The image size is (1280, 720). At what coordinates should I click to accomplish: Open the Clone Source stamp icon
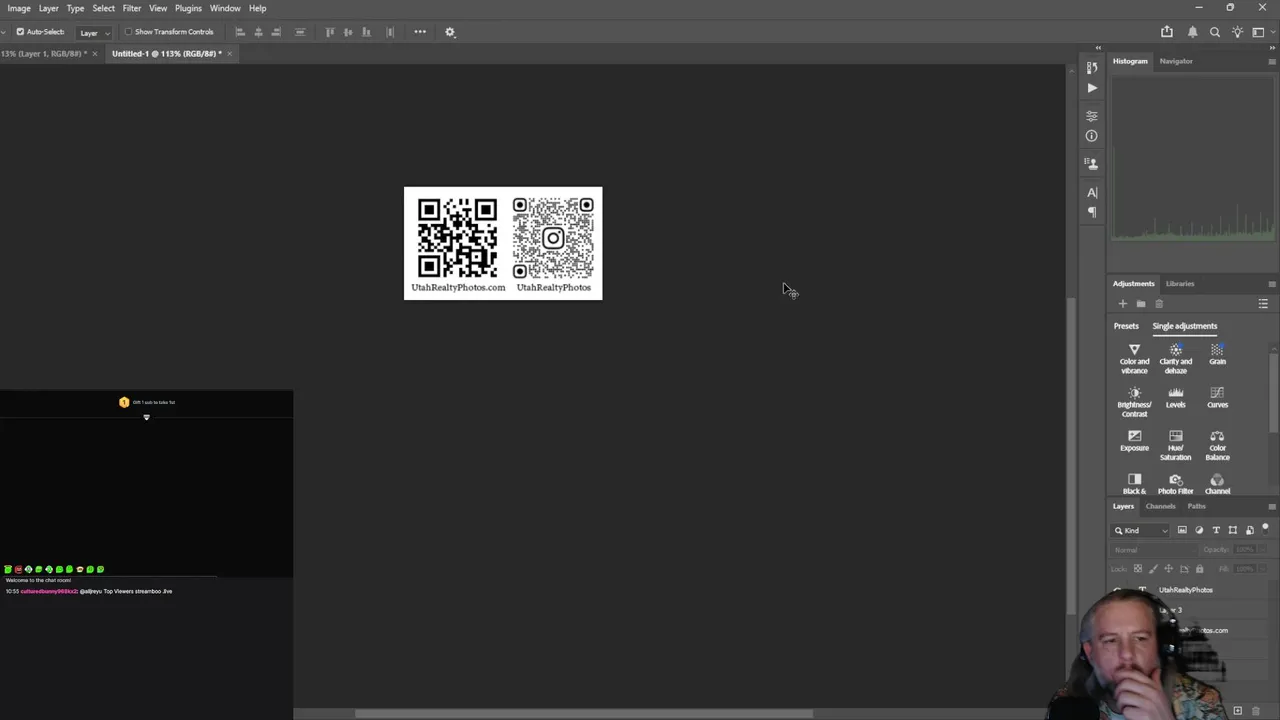[x=1092, y=163]
